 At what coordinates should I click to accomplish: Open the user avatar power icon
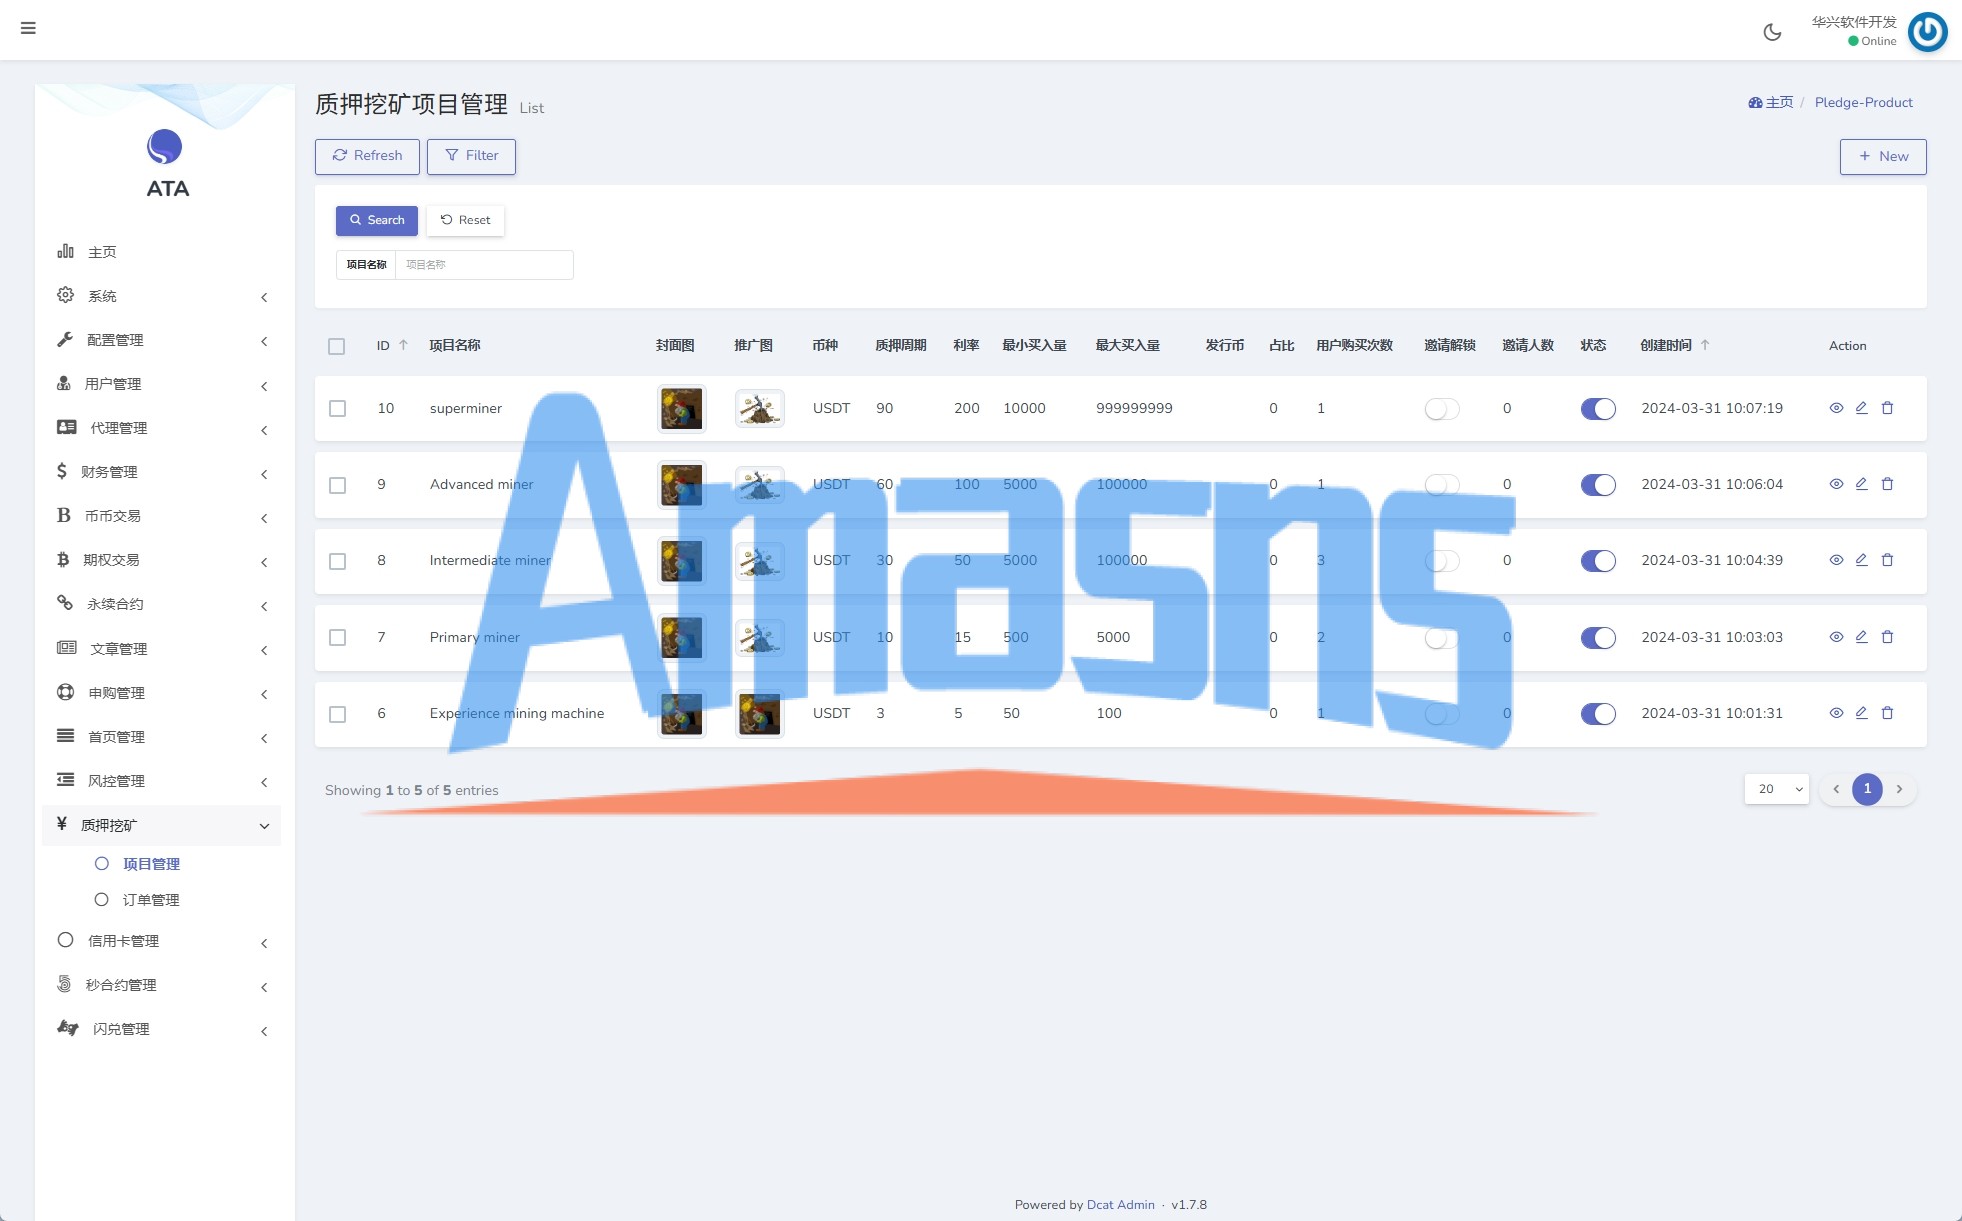1927,32
